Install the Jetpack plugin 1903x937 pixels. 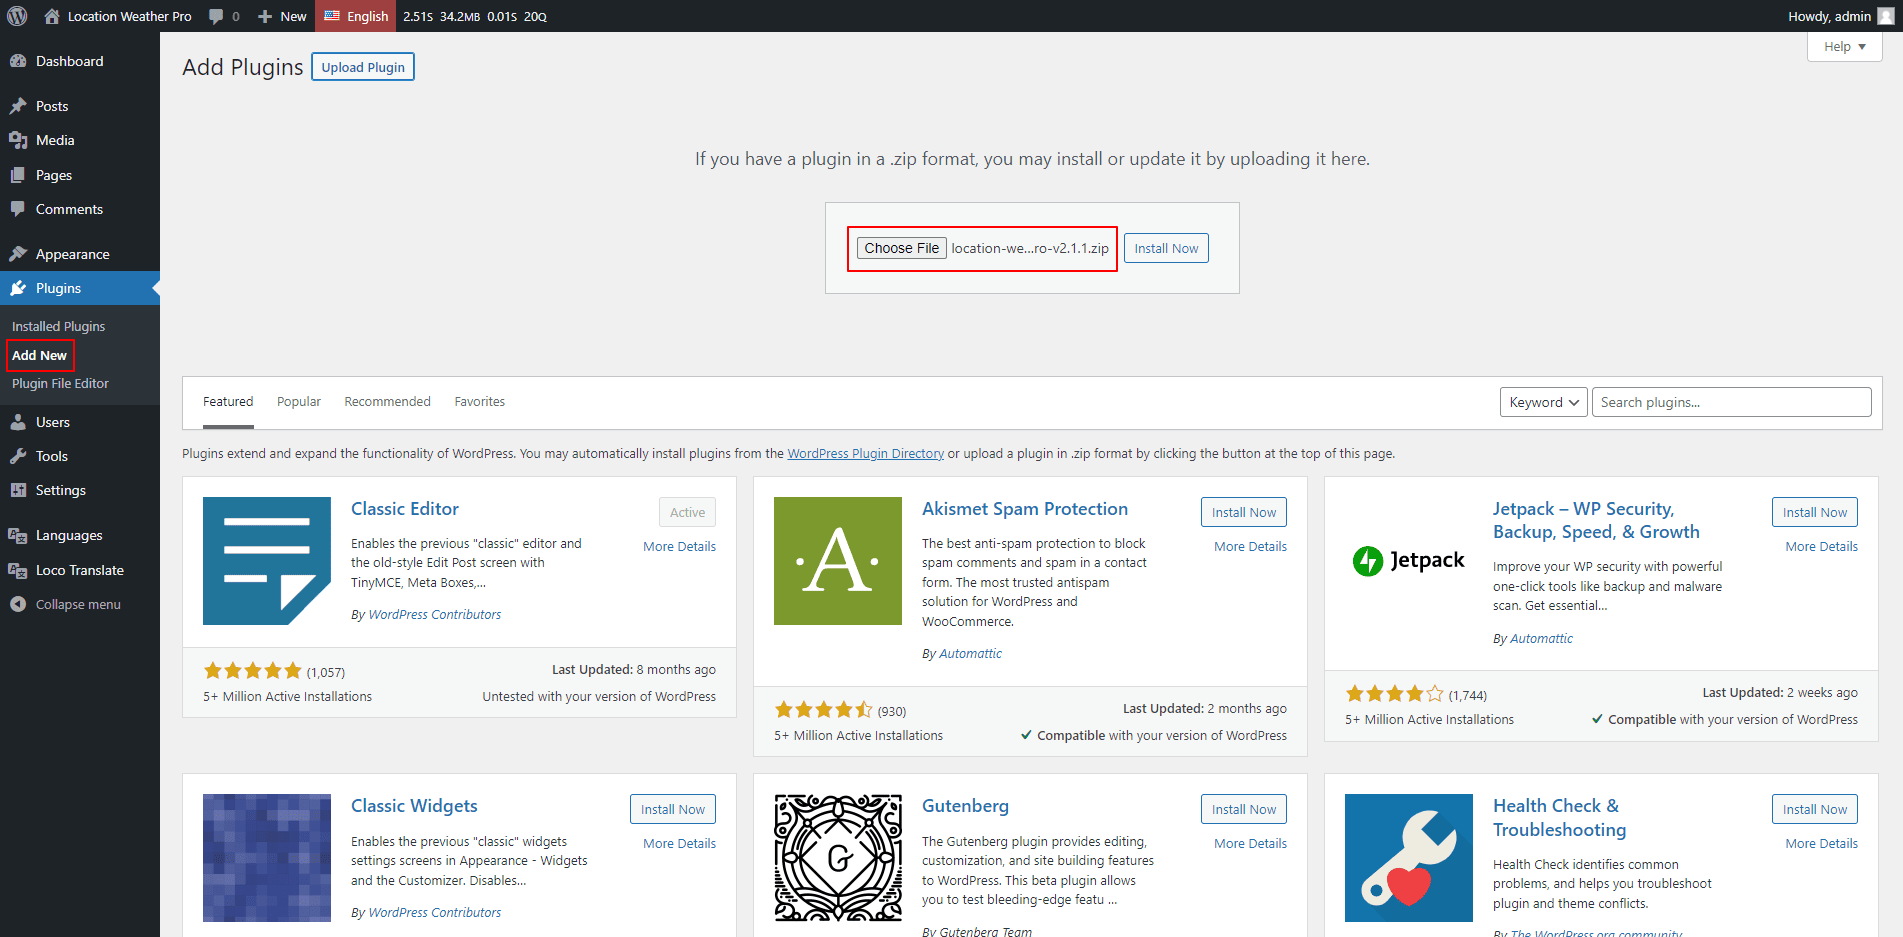click(x=1814, y=512)
